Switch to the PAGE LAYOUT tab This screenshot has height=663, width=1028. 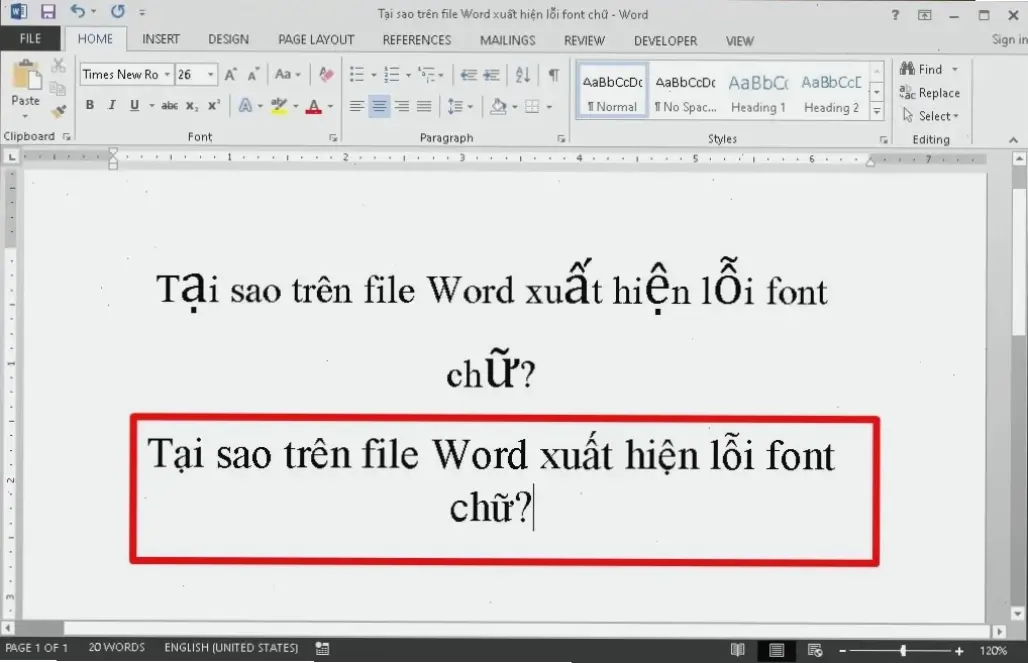(316, 40)
